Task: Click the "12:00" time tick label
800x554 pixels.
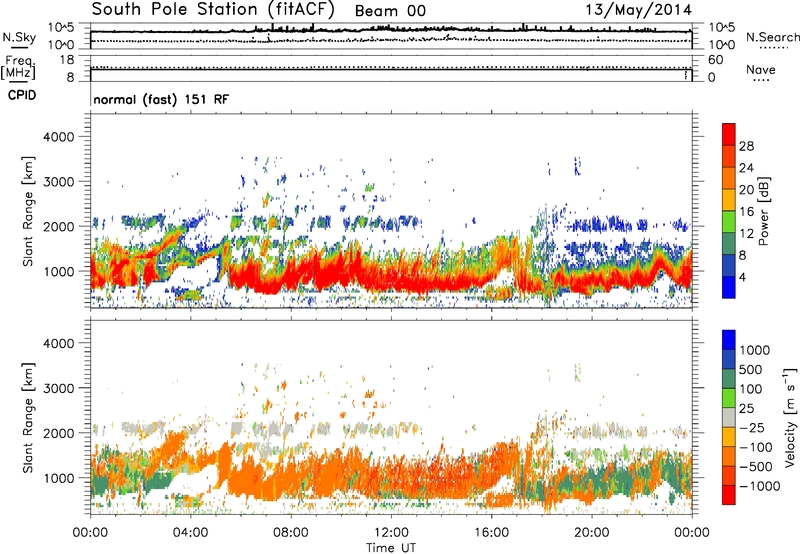Action: [391, 533]
